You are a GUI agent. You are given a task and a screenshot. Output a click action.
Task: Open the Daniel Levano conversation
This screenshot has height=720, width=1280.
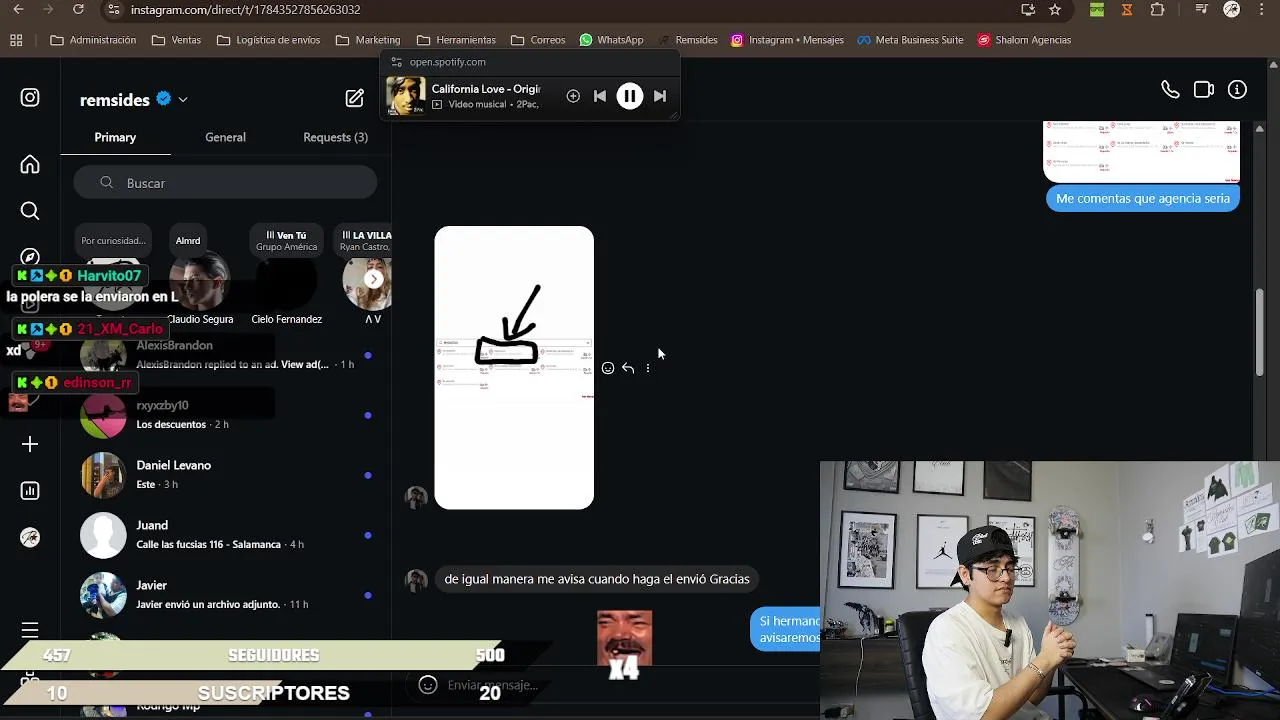(225, 475)
